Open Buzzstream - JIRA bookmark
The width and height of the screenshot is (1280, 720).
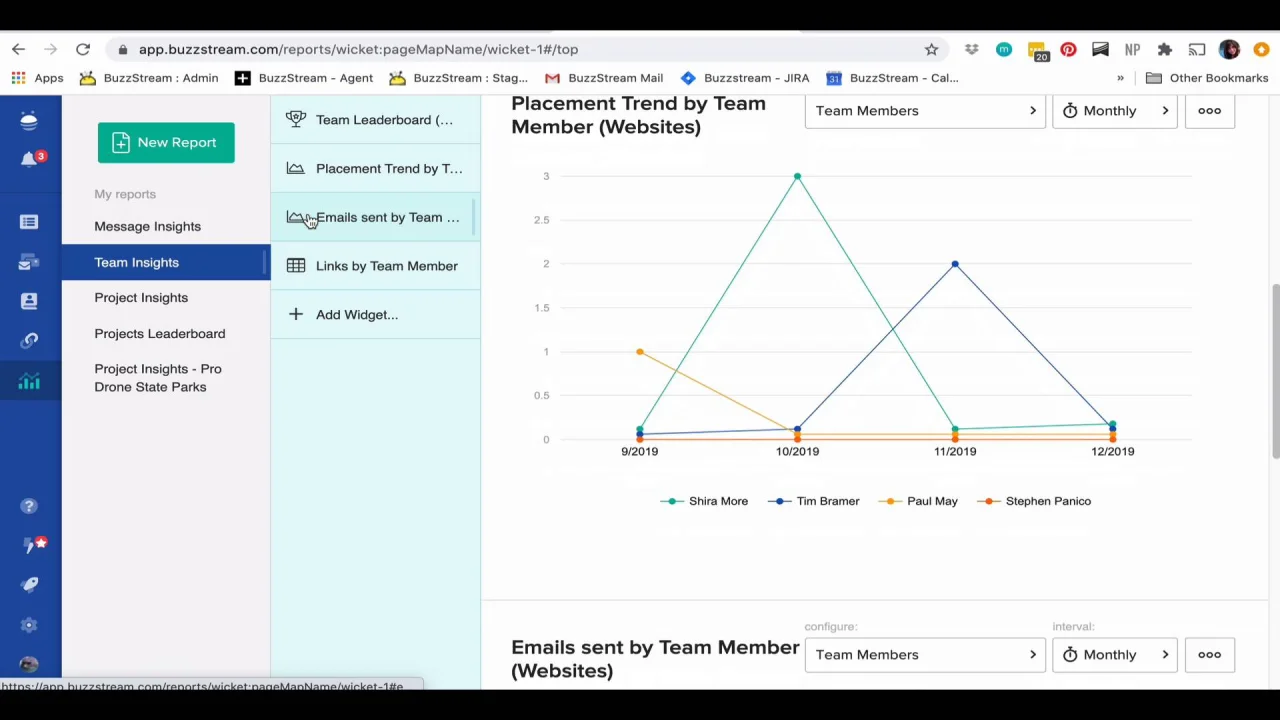coord(744,78)
